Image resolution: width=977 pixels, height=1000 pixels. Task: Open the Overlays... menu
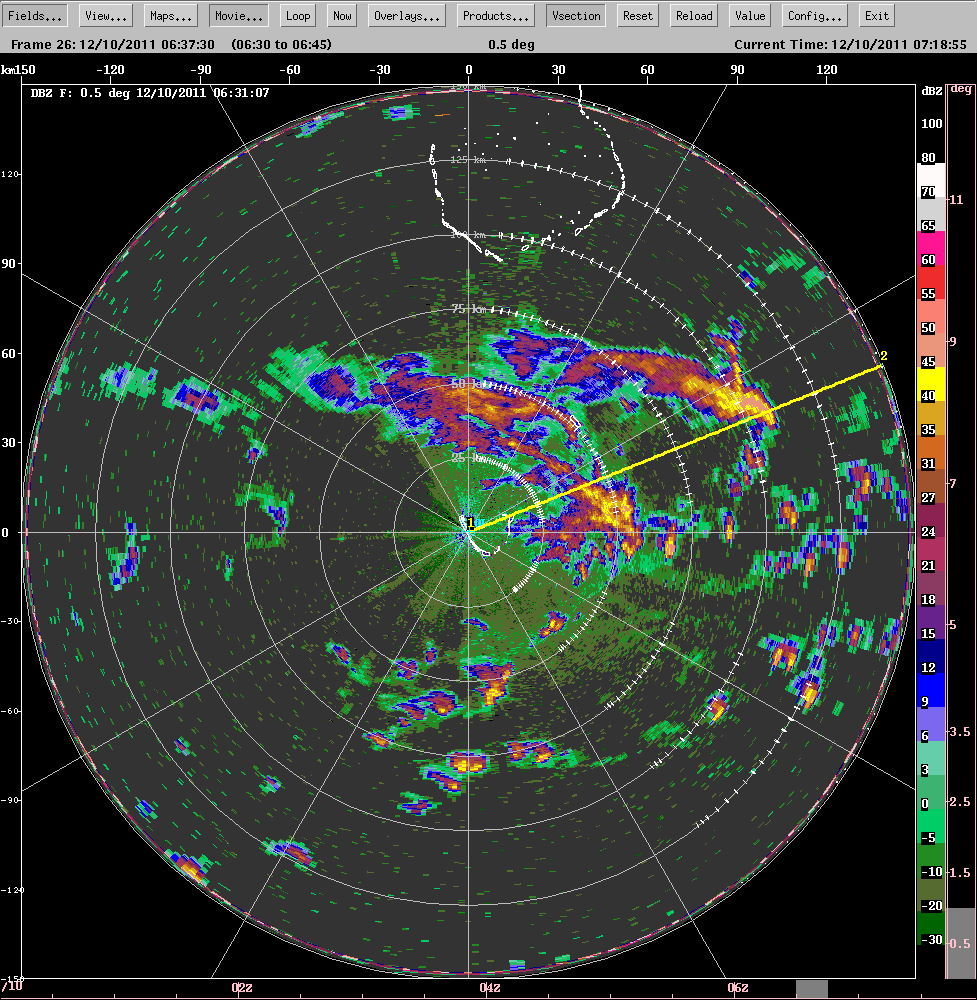point(407,16)
